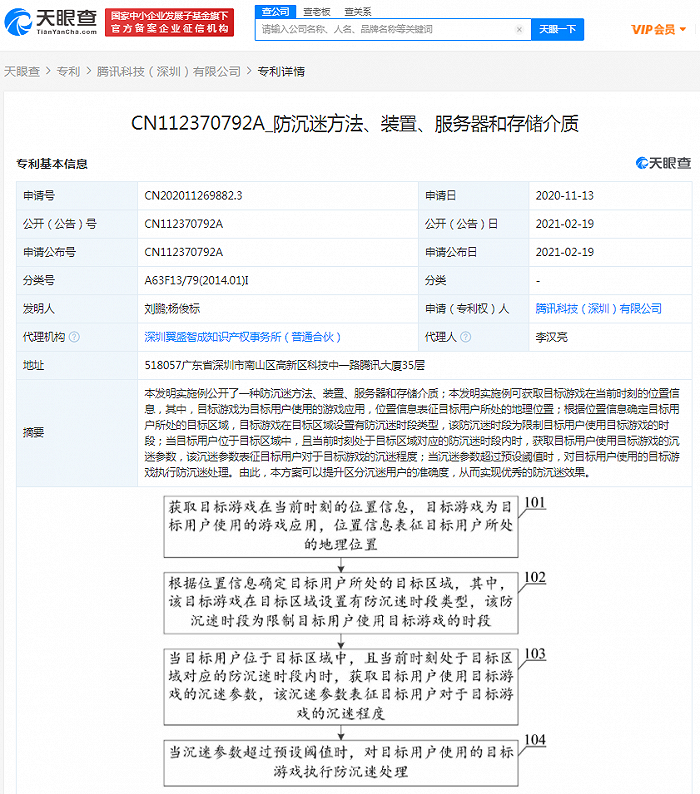Open 专利 breadcrumb link
This screenshot has height=794, width=700.
[68, 71]
